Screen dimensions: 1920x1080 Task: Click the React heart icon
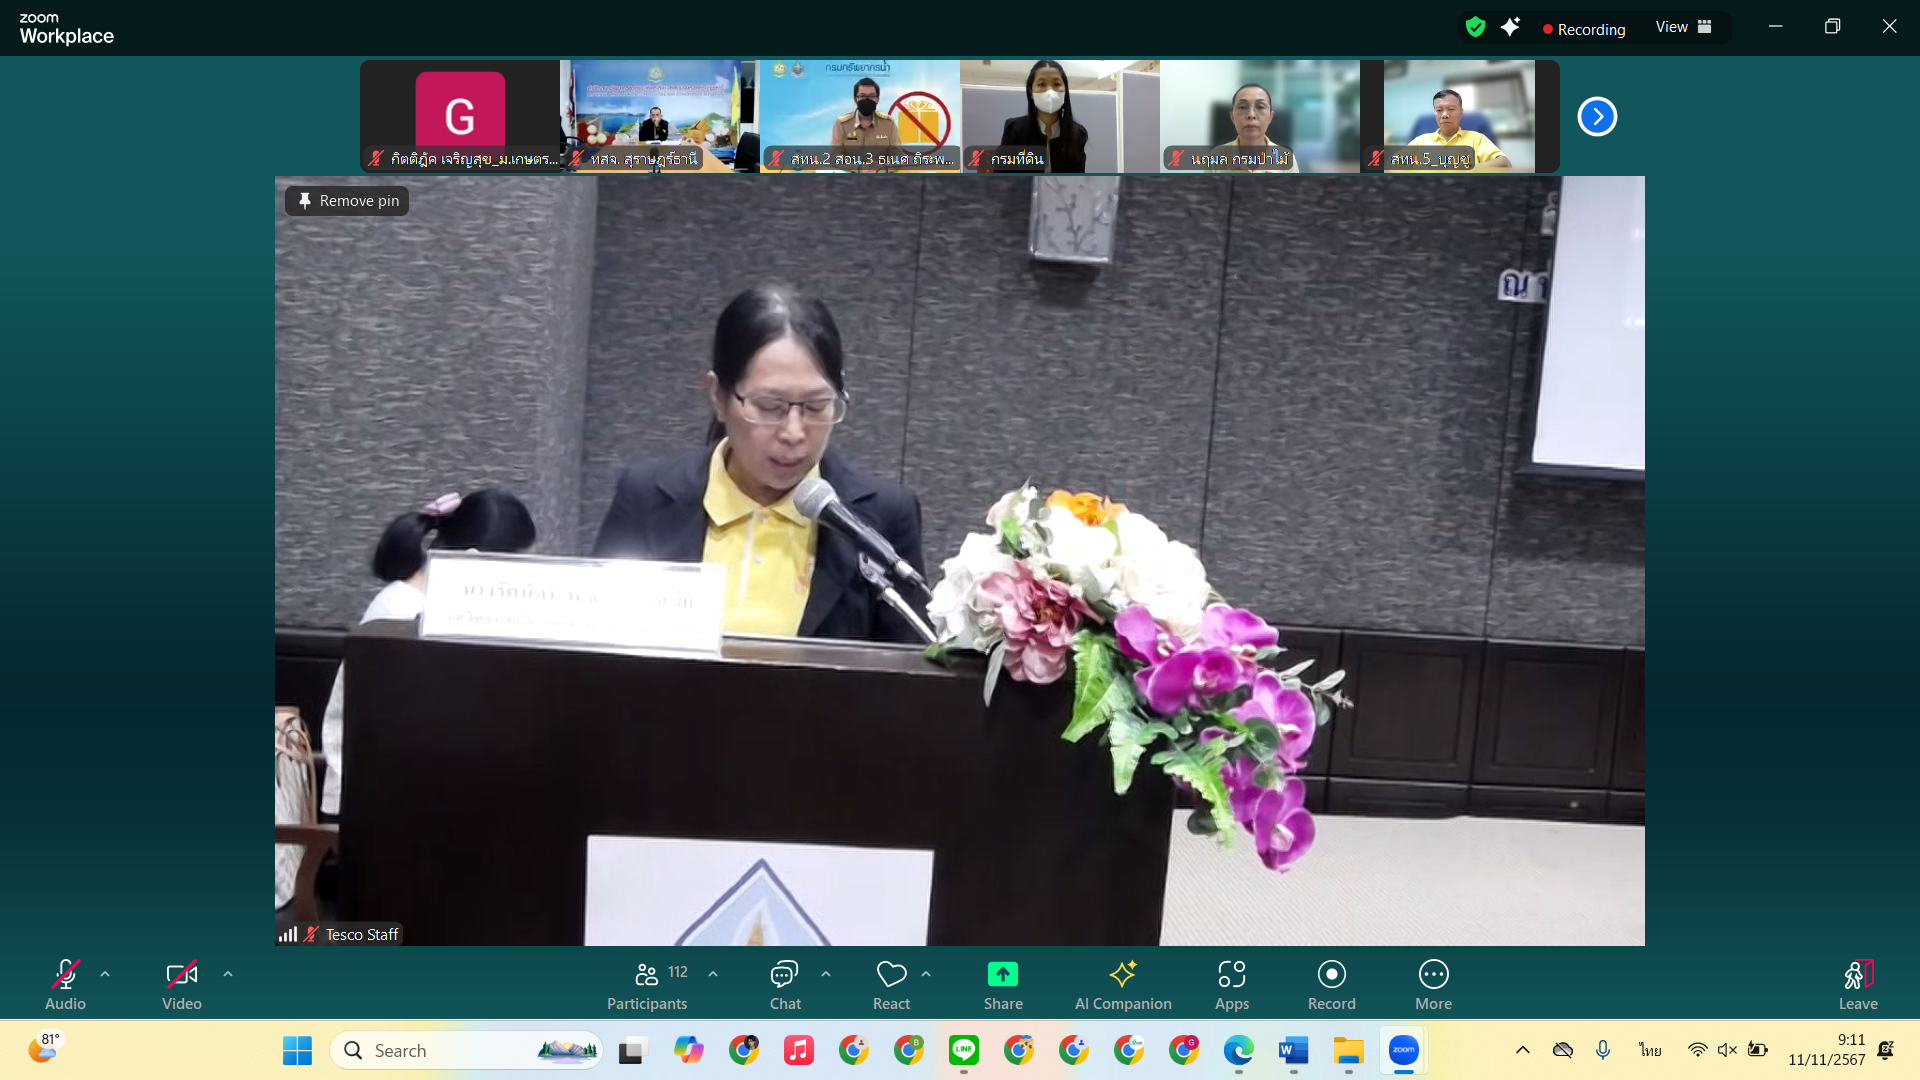pyautogui.click(x=891, y=975)
